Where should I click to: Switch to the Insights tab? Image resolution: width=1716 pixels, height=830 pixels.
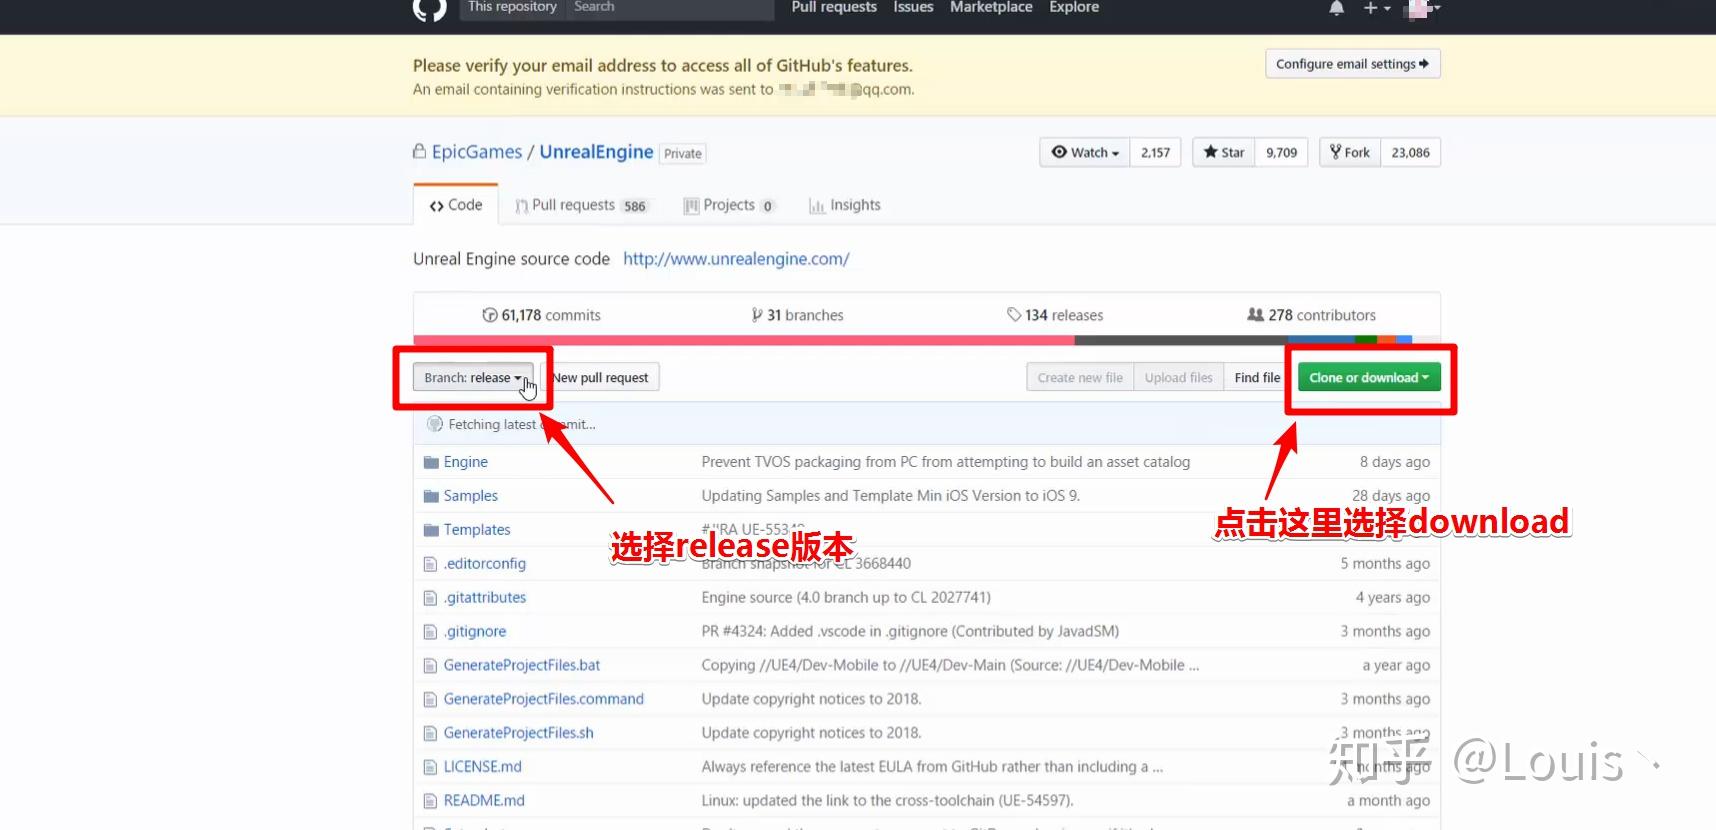[845, 205]
